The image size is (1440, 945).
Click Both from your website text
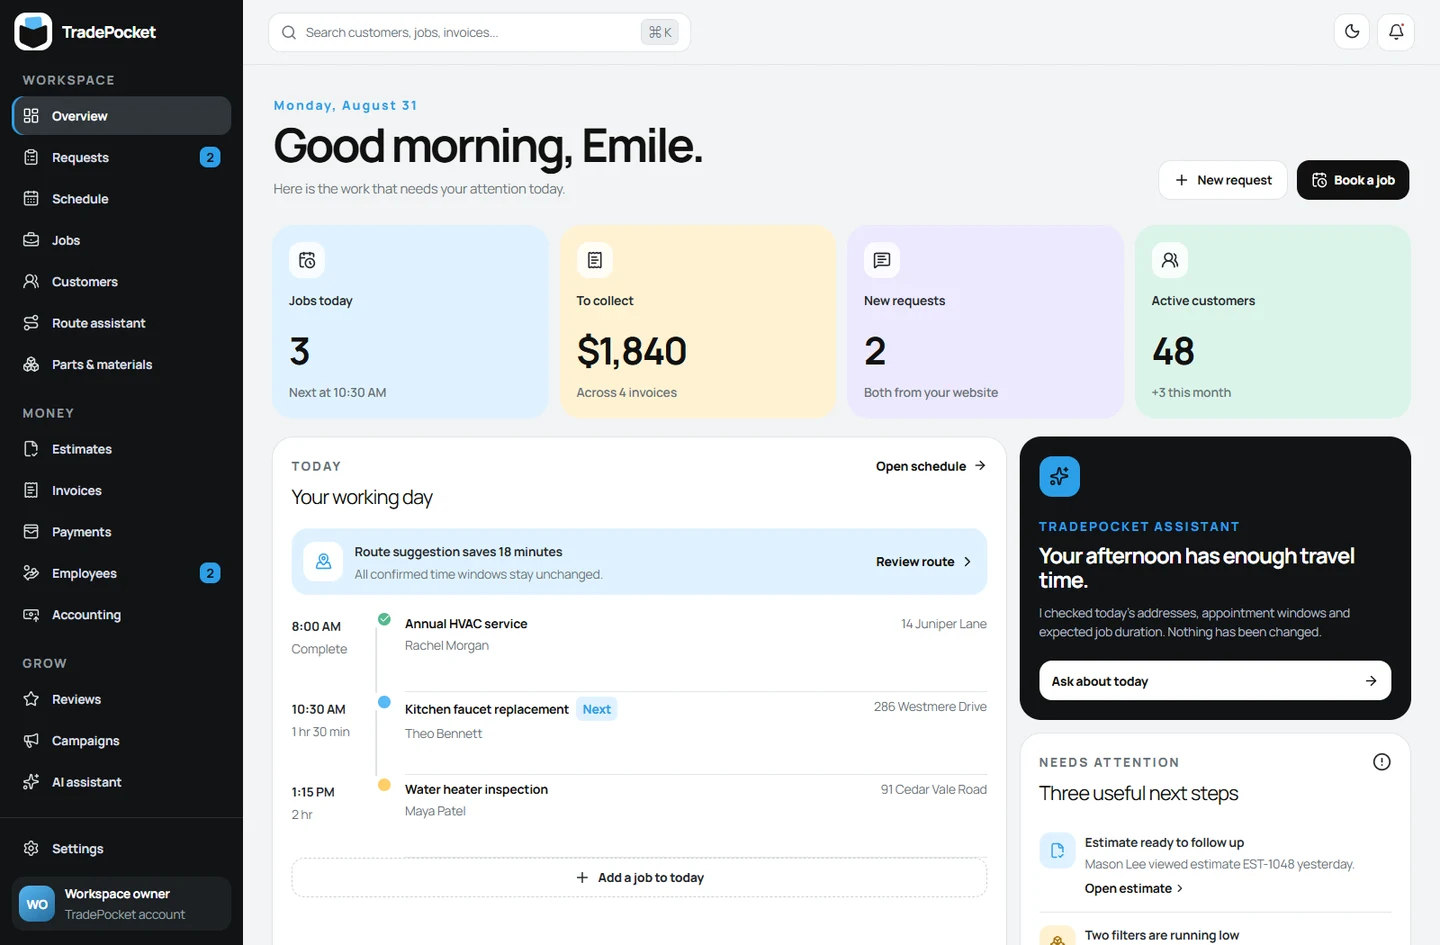[931, 393]
